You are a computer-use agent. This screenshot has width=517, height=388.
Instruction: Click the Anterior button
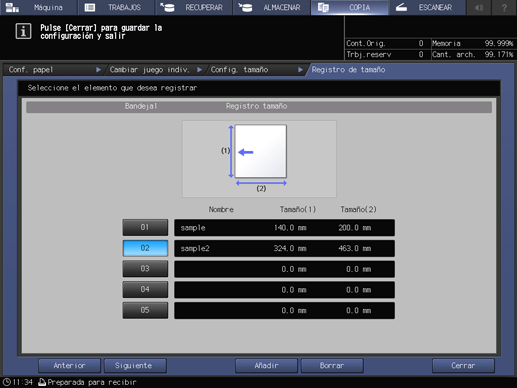pyautogui.click(x=69, y=366)
